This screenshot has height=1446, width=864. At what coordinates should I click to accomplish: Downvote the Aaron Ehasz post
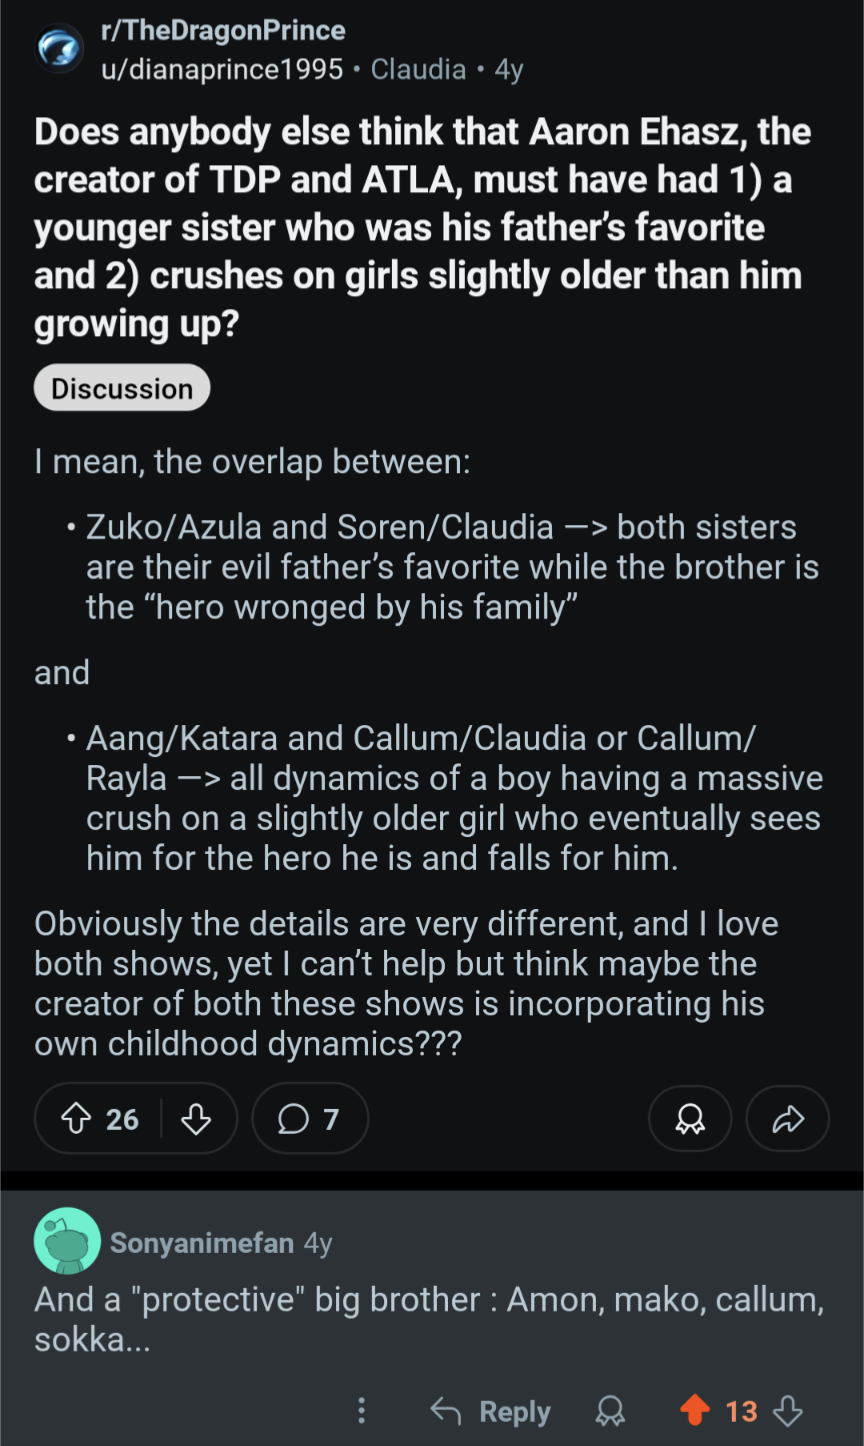196,1119
